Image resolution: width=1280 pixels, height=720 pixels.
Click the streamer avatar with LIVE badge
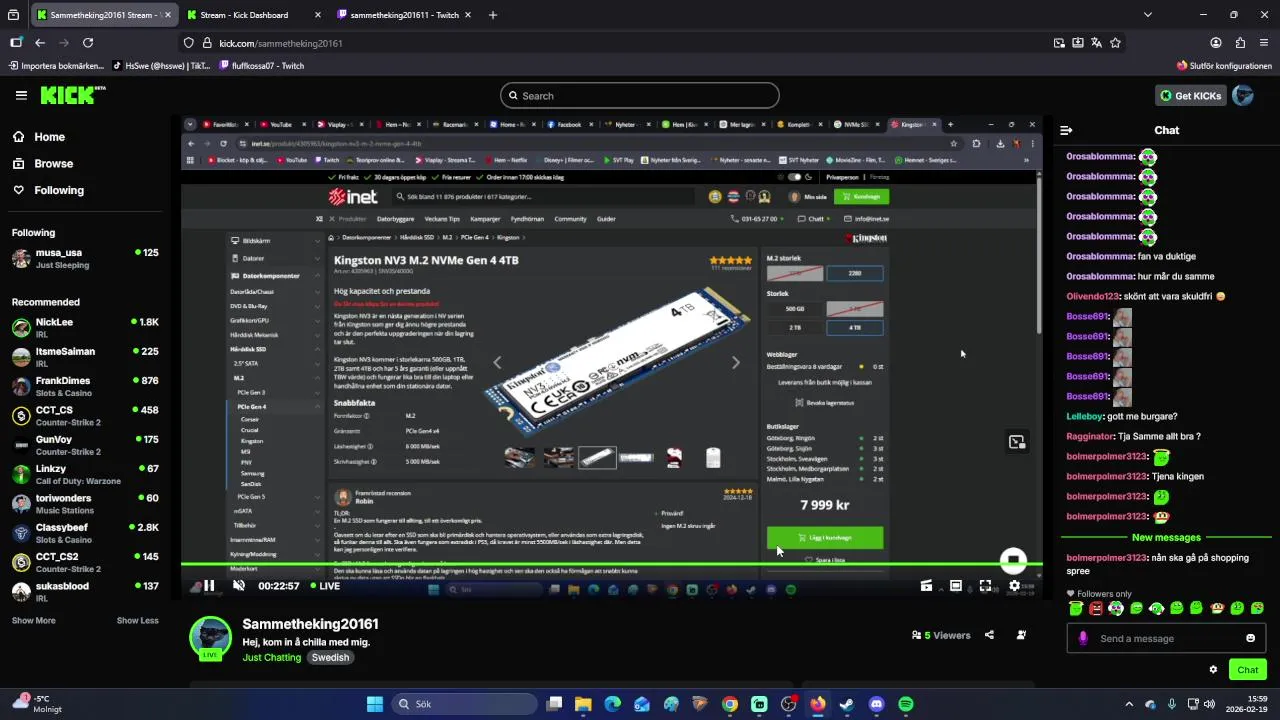point(210,638)
